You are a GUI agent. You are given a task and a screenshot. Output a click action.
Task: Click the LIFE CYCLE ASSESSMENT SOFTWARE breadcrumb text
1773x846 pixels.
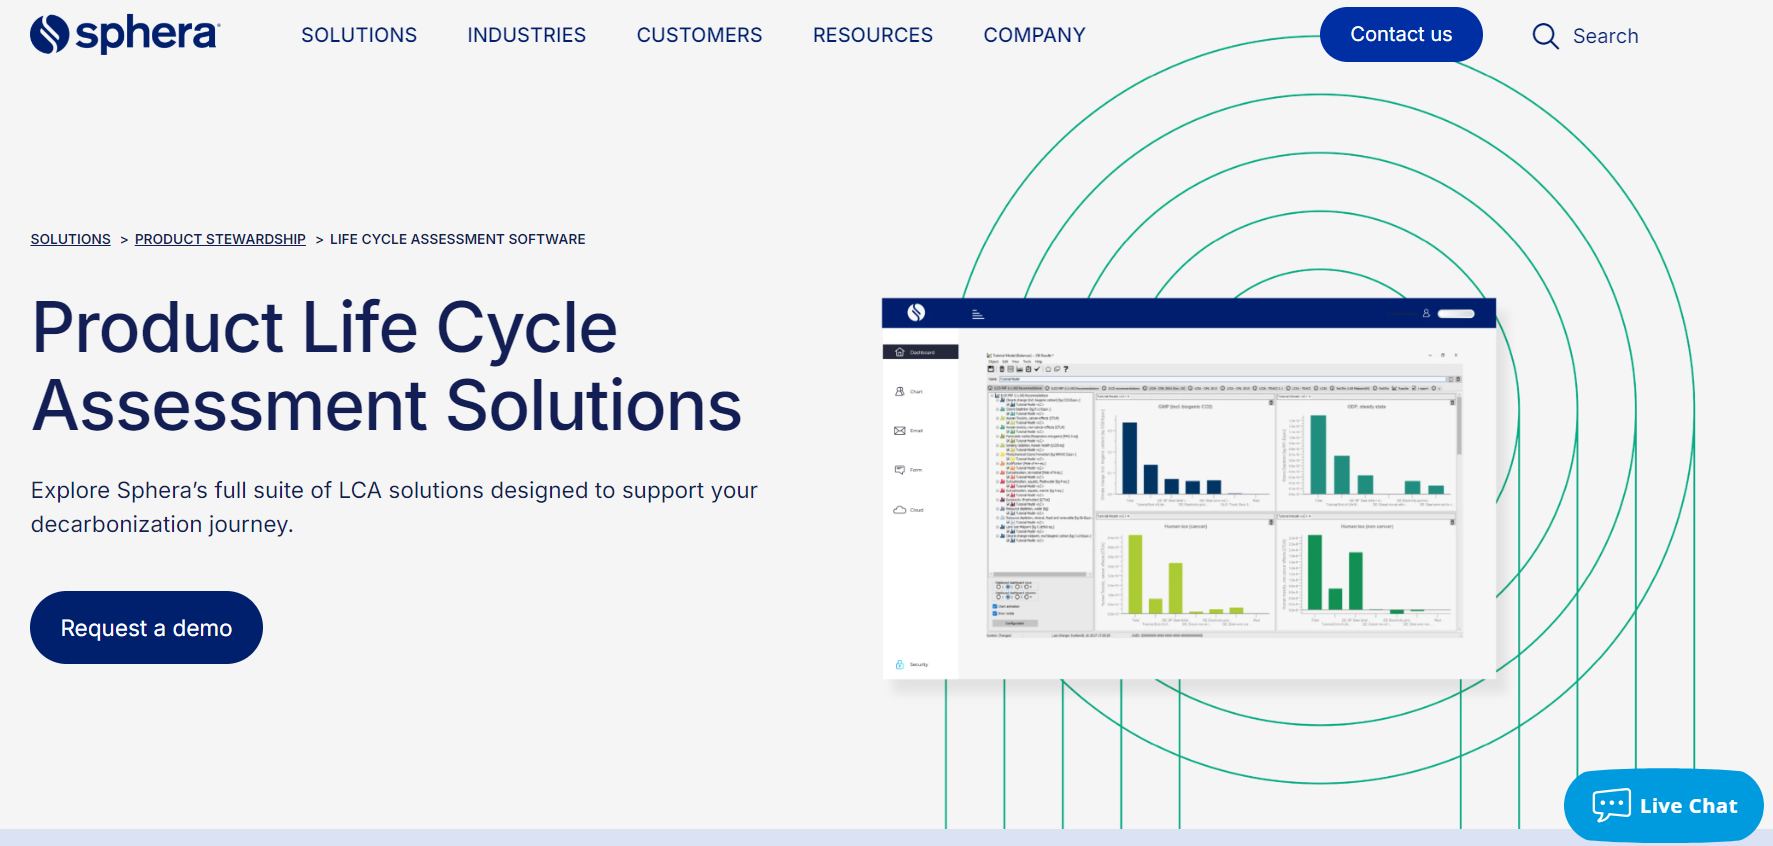458,239
